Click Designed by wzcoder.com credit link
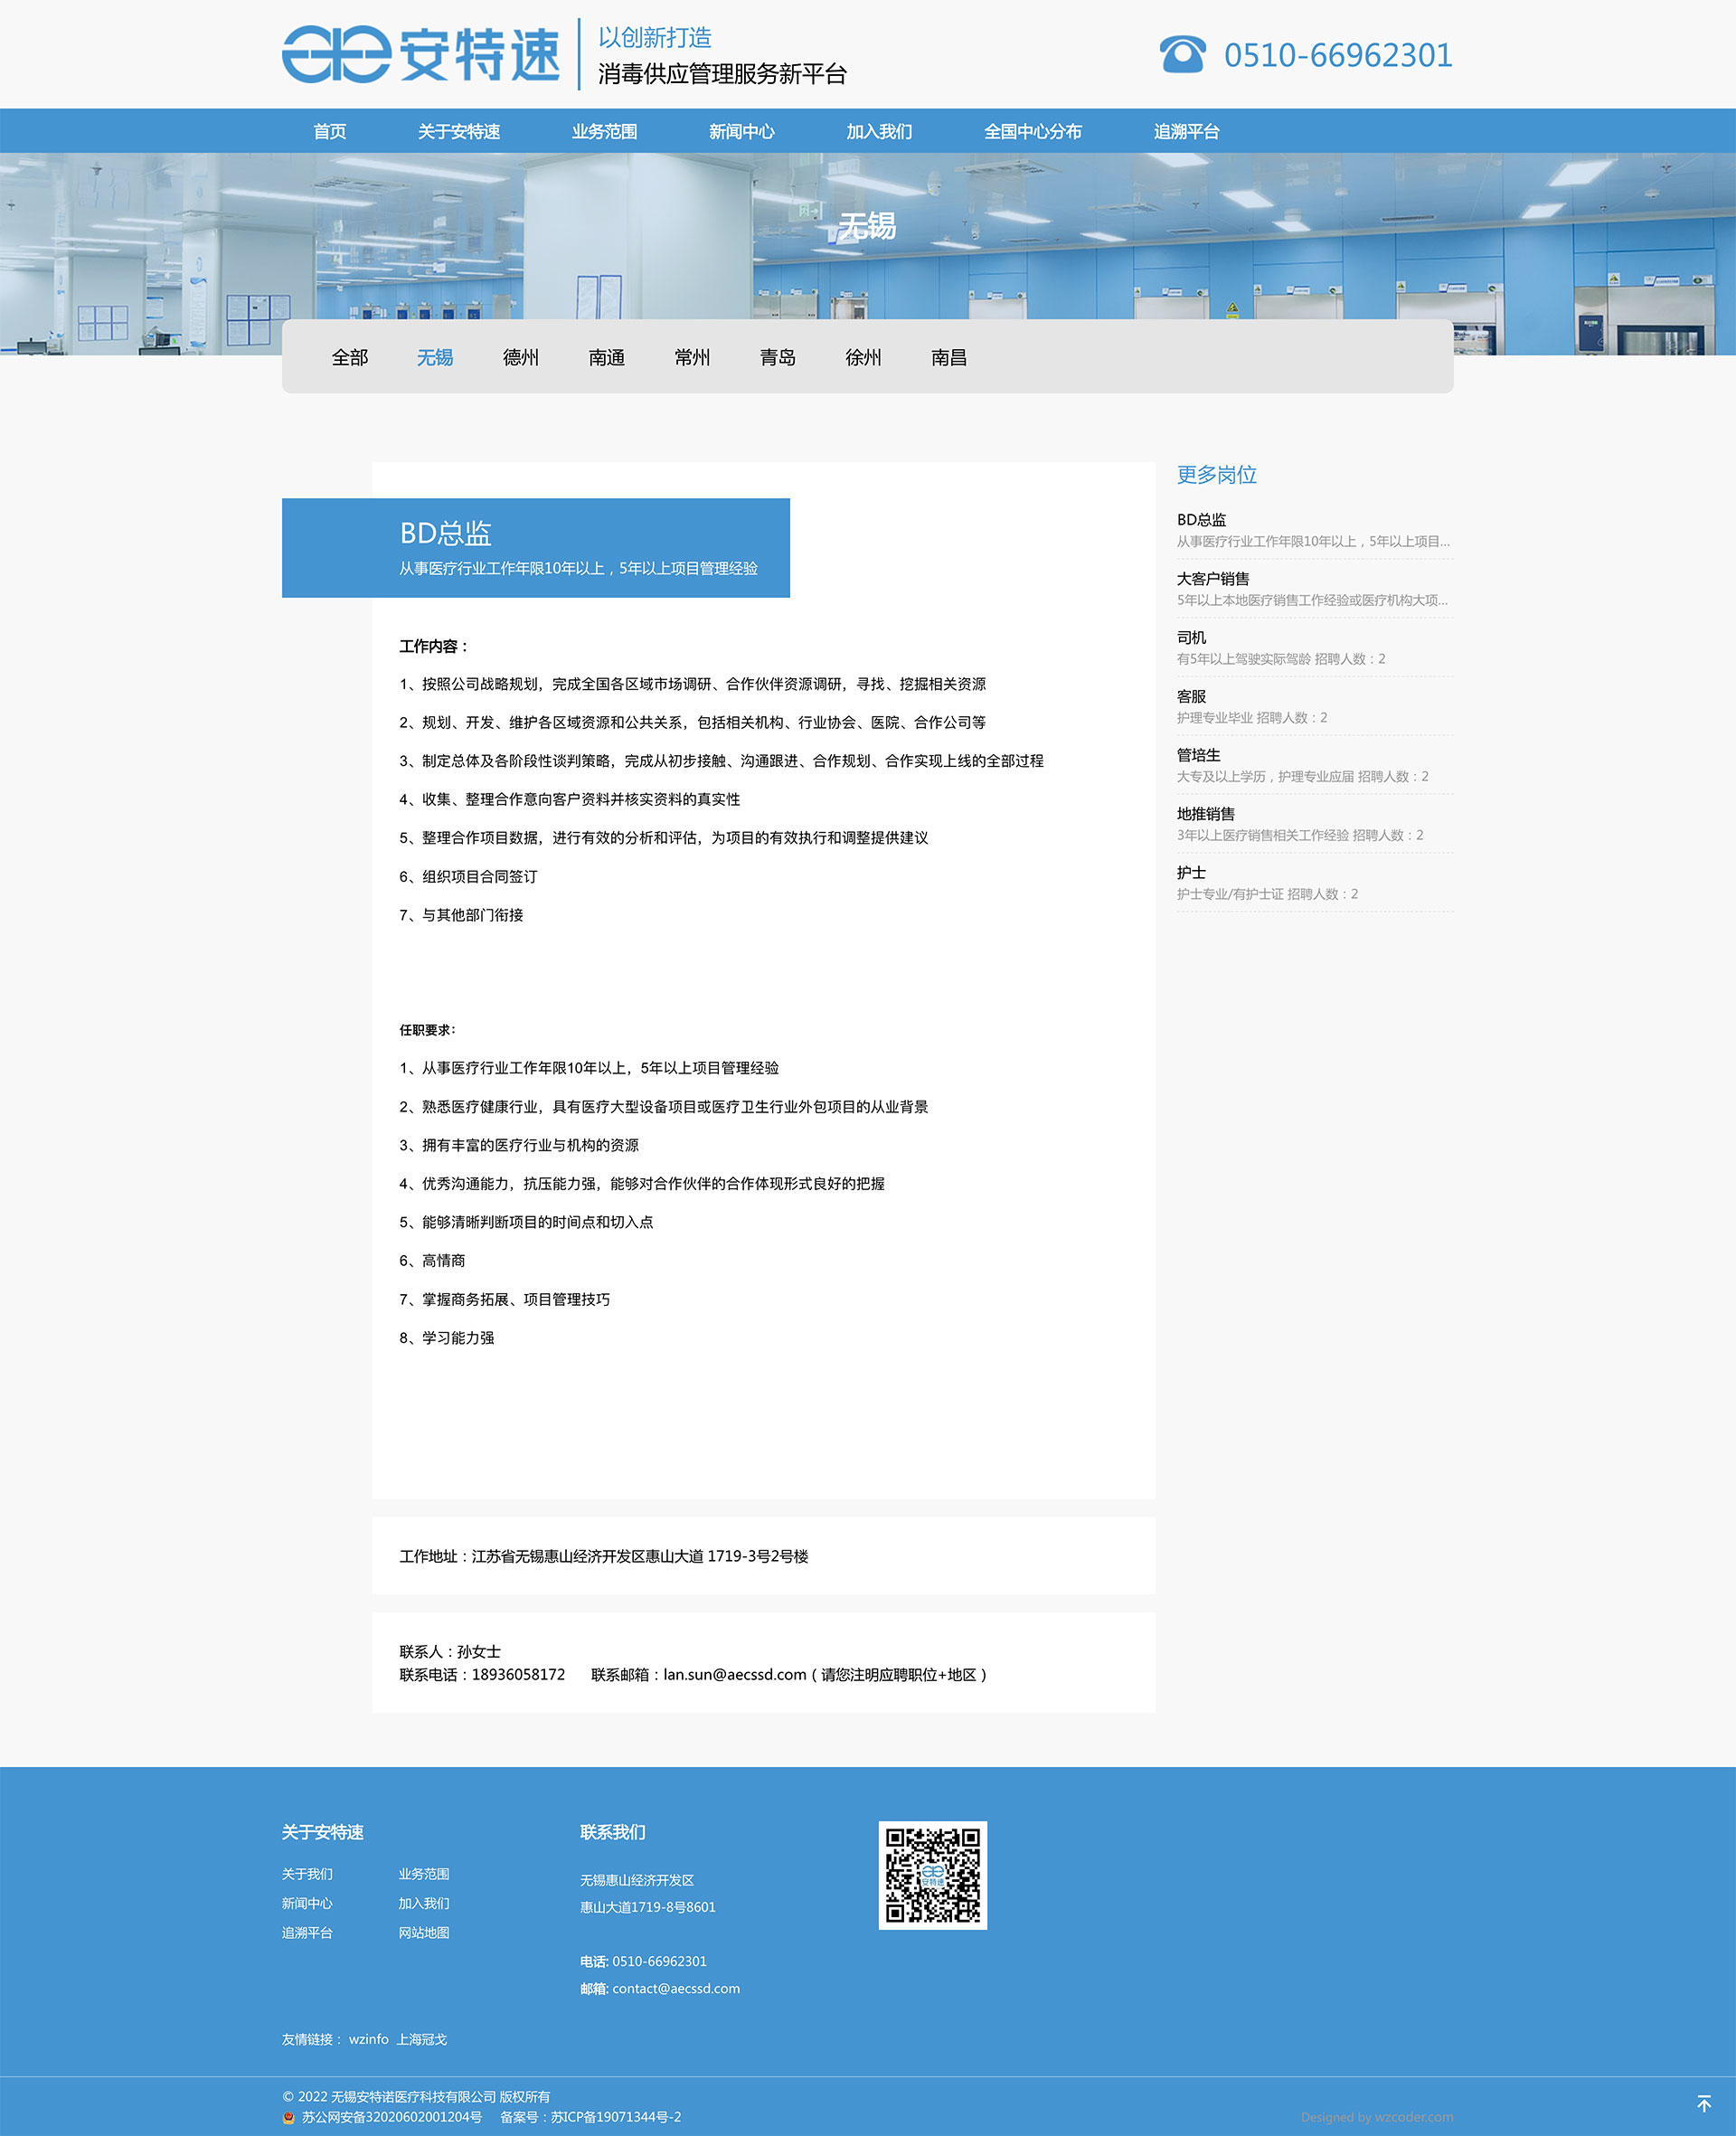The width and height of the screenshot is (1736, 2136). [x=1376, y=2117]
